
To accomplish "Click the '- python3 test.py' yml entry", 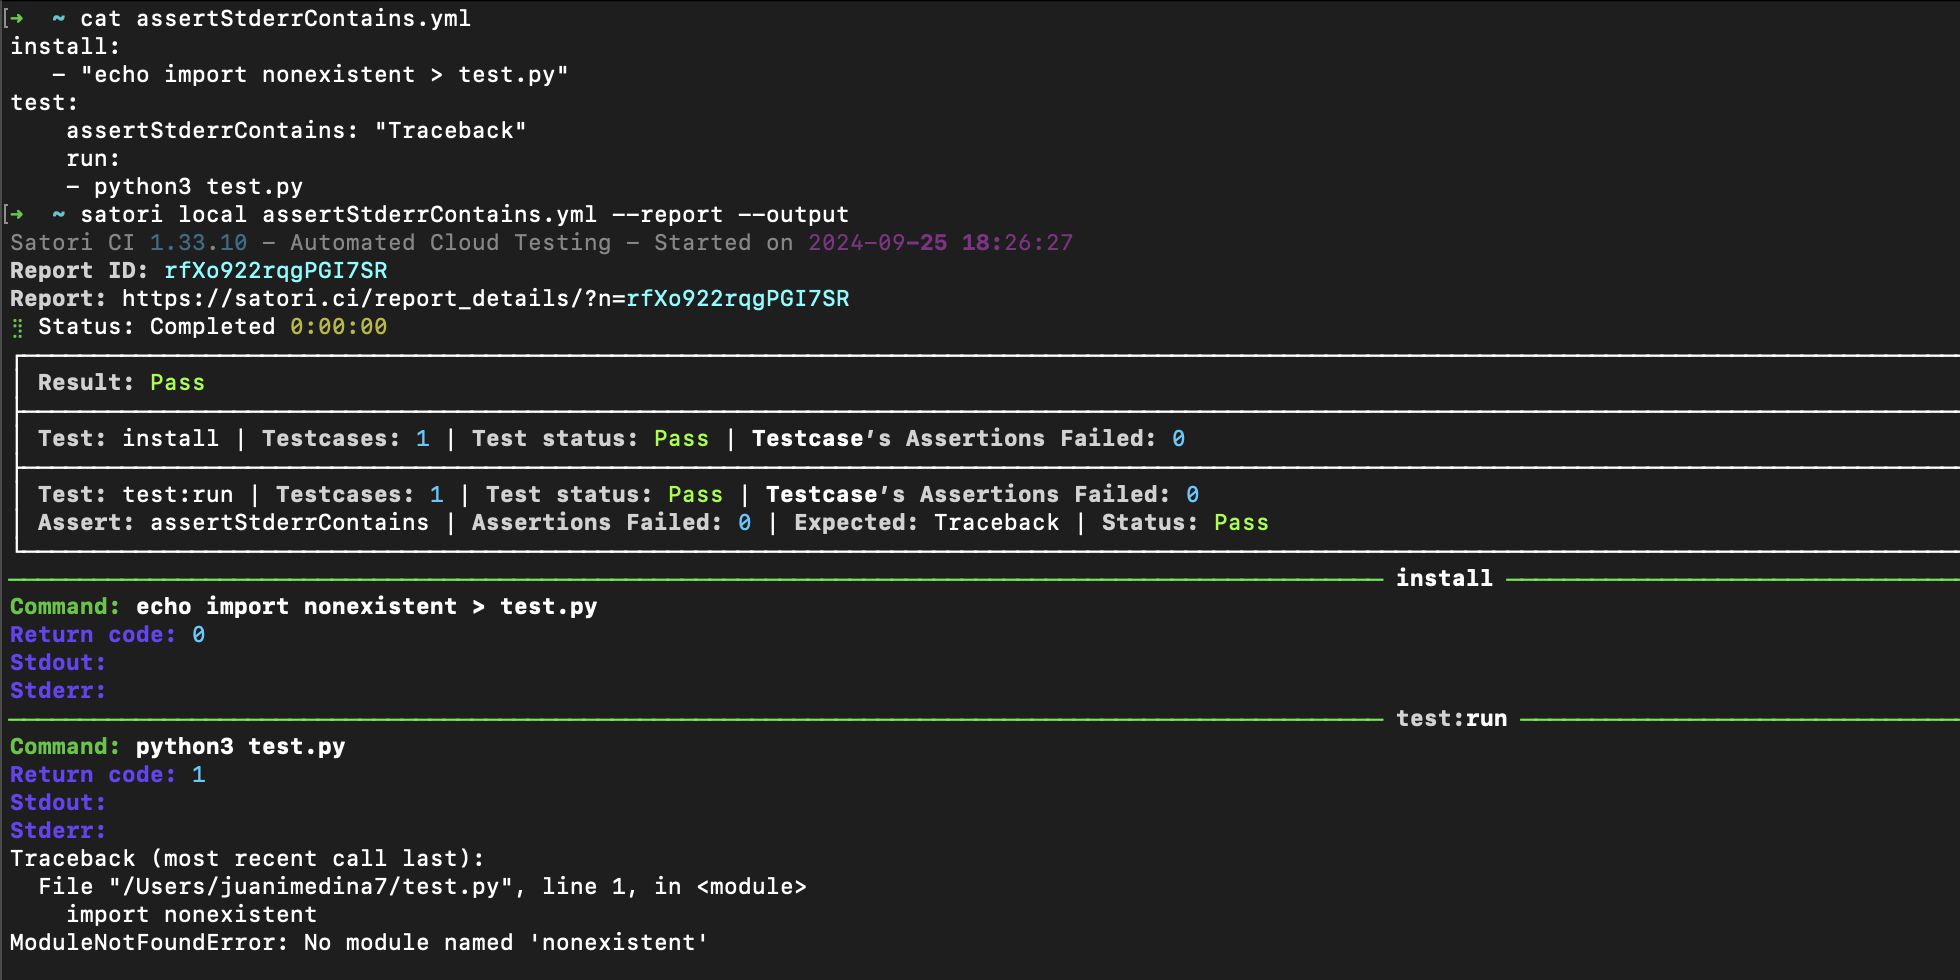I will [184, 187].
